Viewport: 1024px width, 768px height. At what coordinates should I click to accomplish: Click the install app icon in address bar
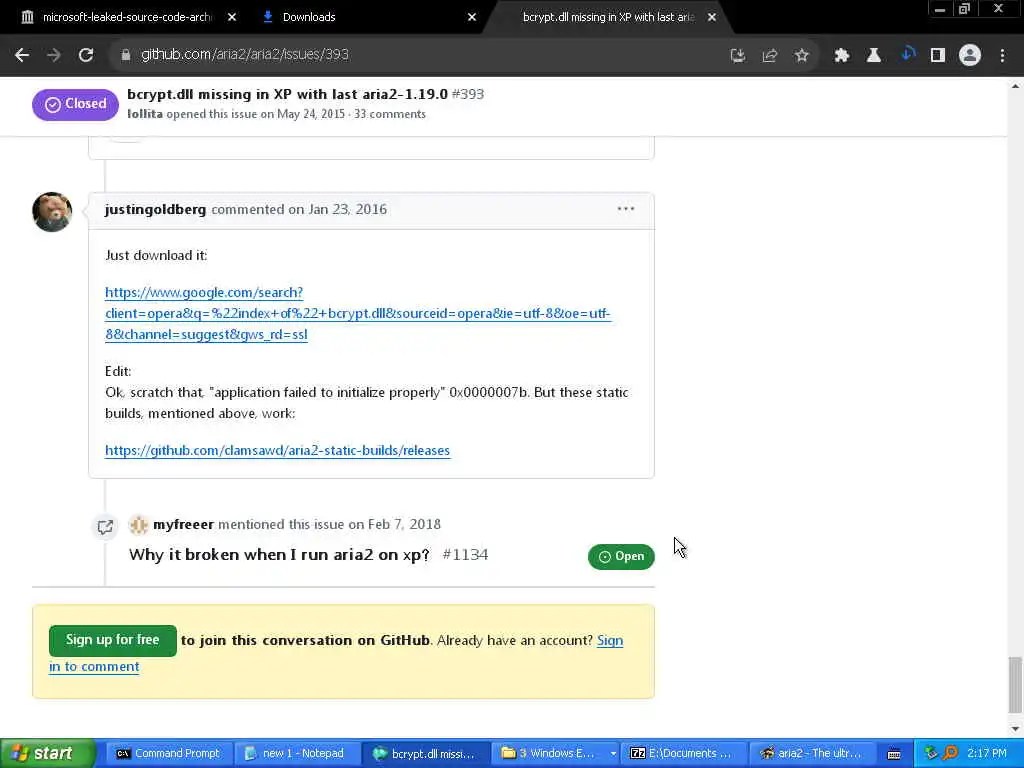pyautogui.click(x=737, y=56)
